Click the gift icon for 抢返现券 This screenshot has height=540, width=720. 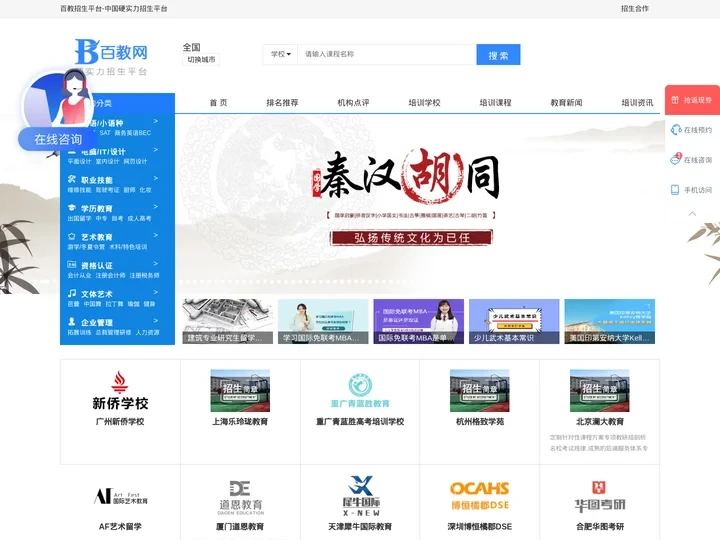pyautogui.click(x=675, y=100)
